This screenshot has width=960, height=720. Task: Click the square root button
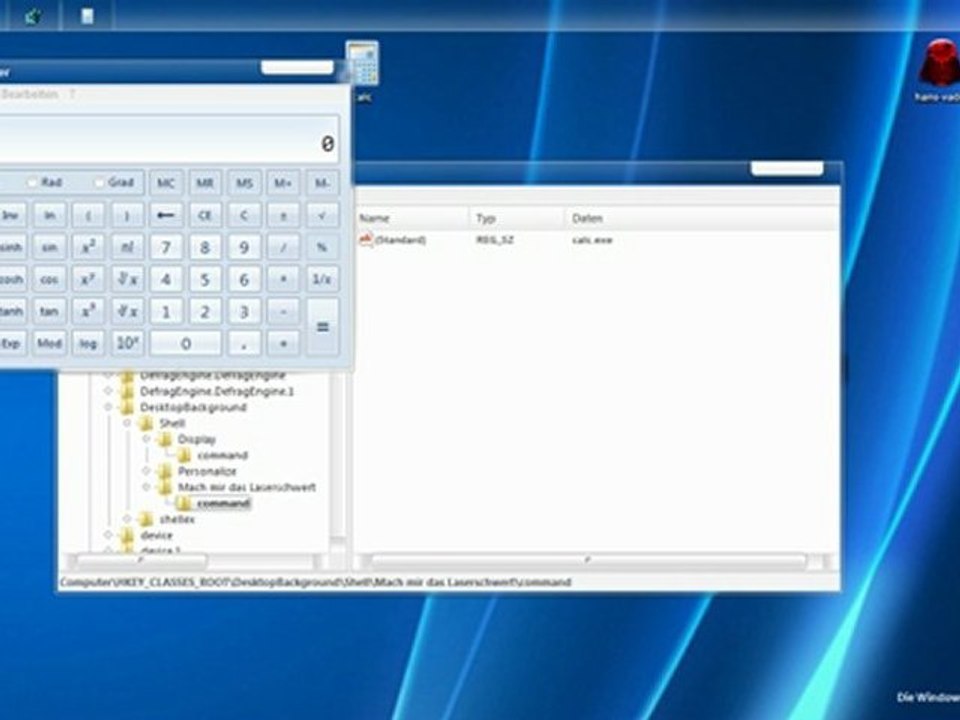click(322, 215)
